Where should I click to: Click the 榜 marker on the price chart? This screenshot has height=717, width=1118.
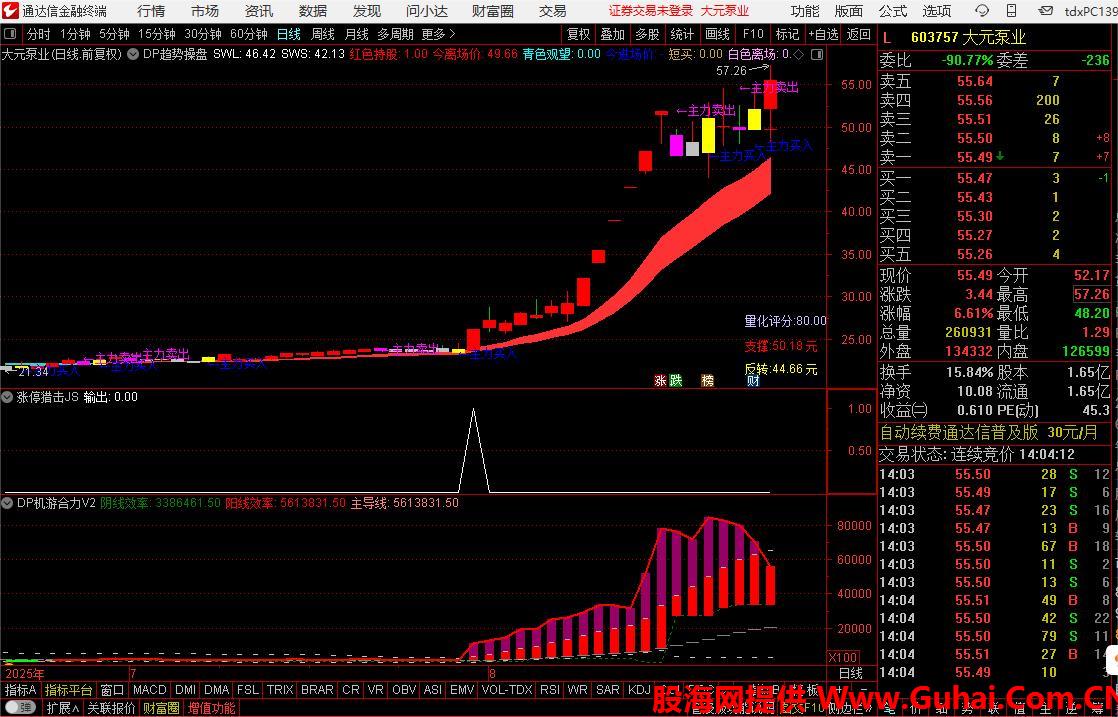coord(707,381)
